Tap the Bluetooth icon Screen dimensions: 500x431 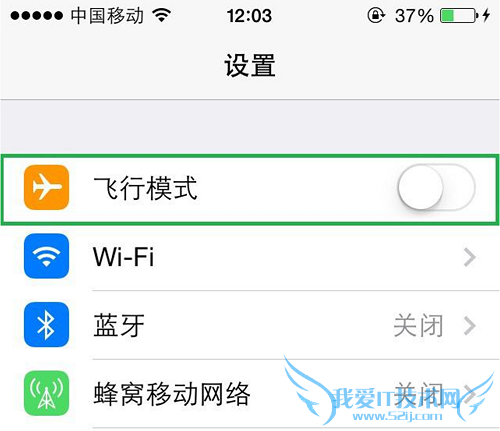[x=46, y=325]
